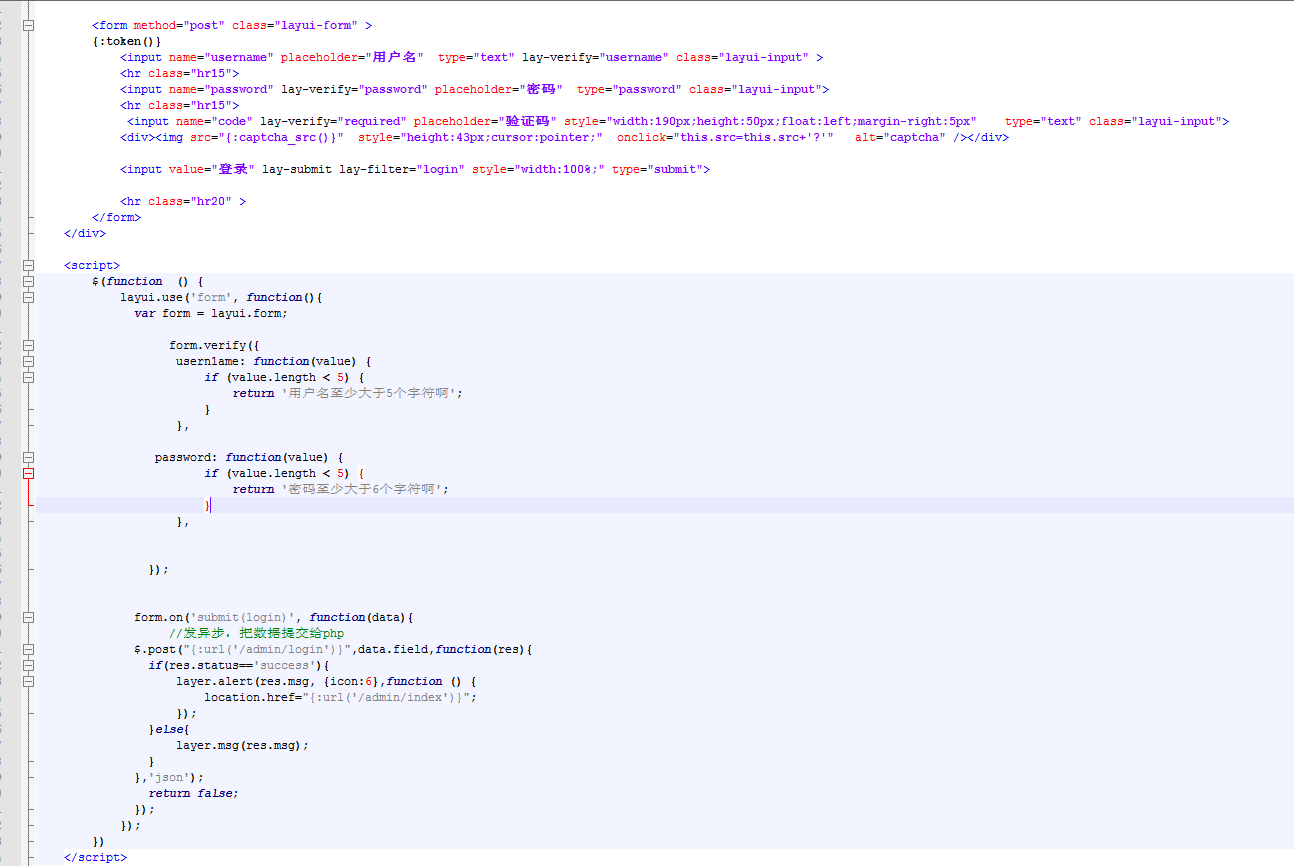Click placeholder="用户名" attribute text
Screen dimensions: 1294x866
point(352,57)
